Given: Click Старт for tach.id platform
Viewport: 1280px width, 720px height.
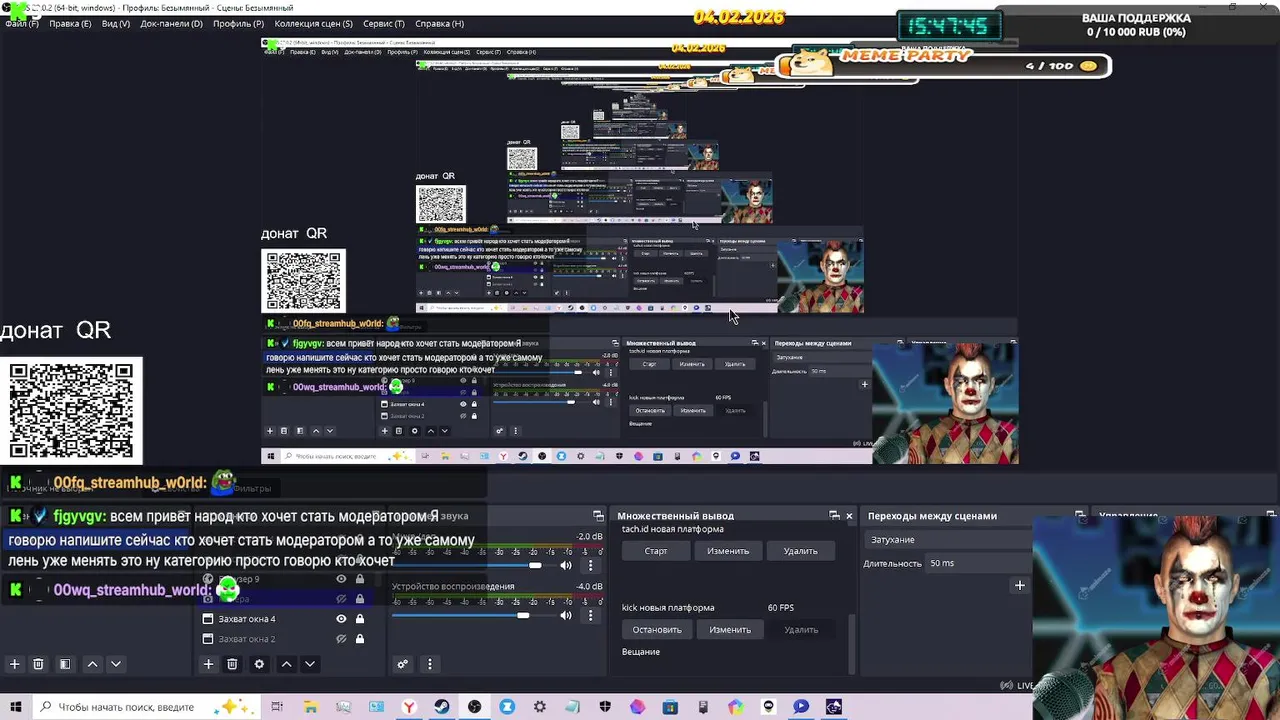Looking at the screenshot, I should click(x=656, y=551).
